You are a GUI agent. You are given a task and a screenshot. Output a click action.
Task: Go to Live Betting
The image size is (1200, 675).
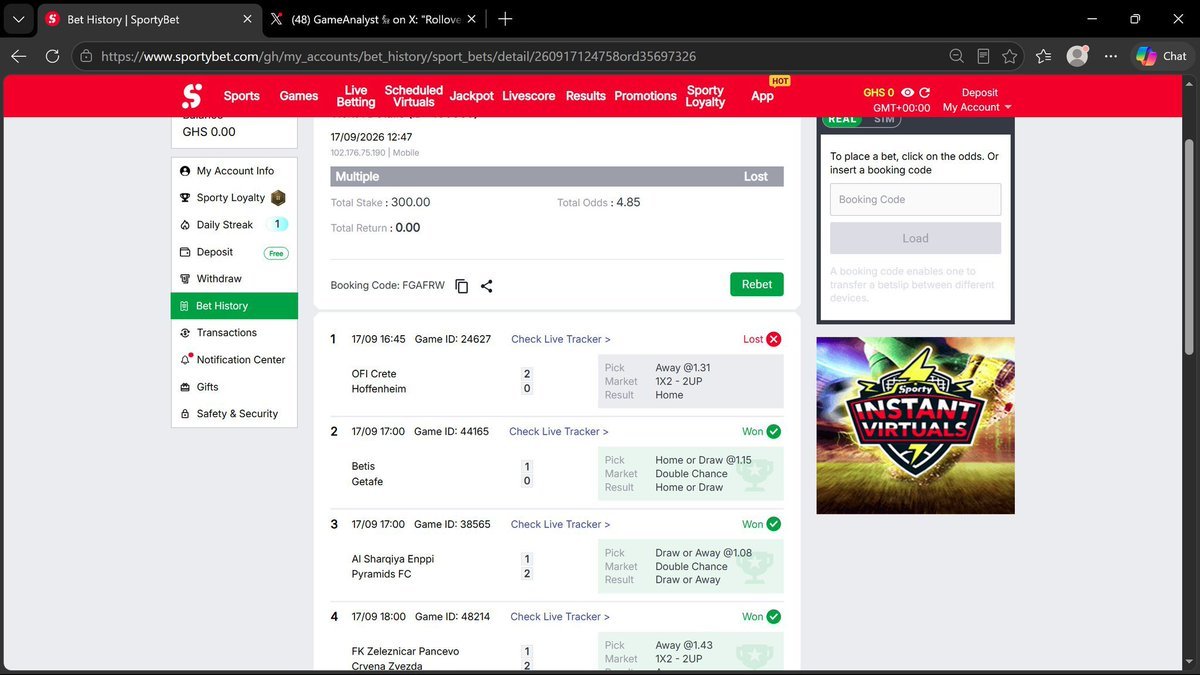click(356, 96)
